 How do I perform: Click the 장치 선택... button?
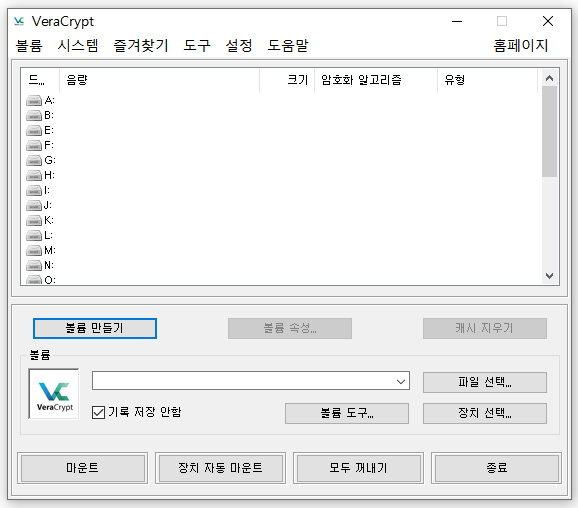coord(485,413)
